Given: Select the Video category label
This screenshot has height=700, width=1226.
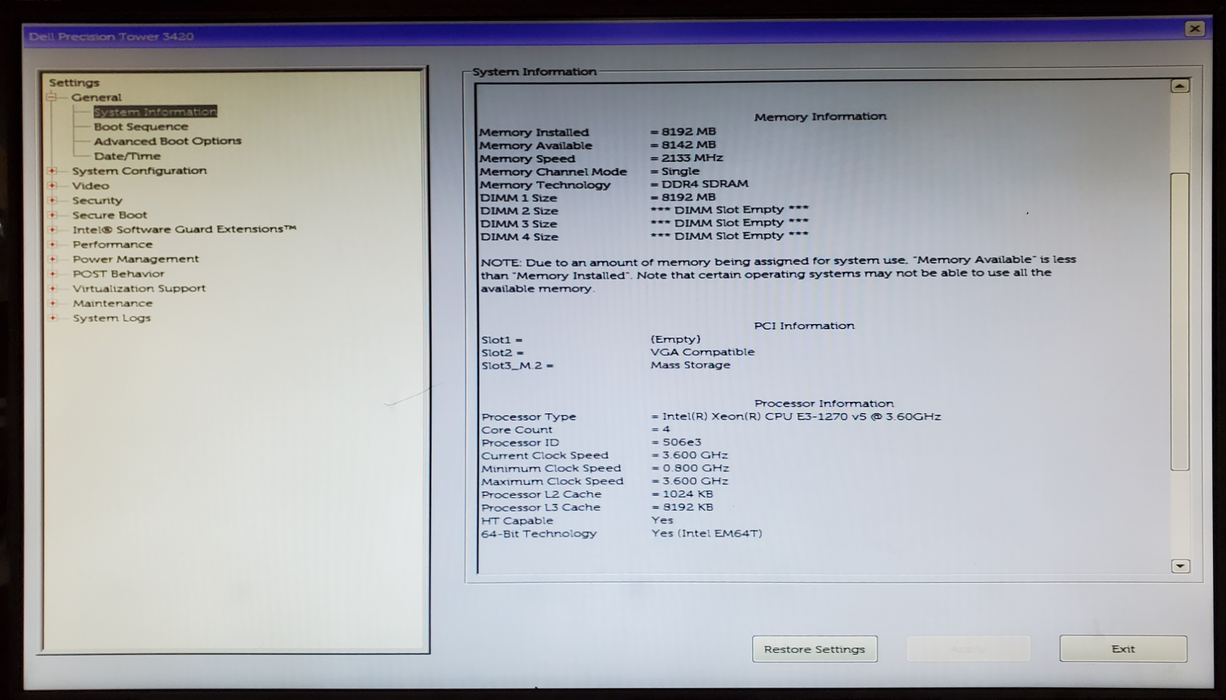Looking at the screenshot, I should click(91, 185).
